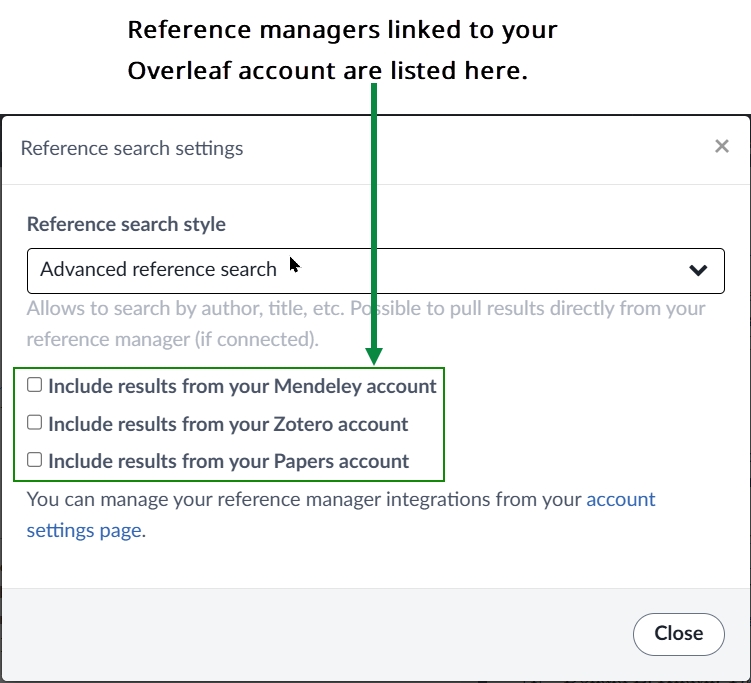Click the "Include results from your Papers account" label
Screen dimensions: 751x683
(228, 461)
